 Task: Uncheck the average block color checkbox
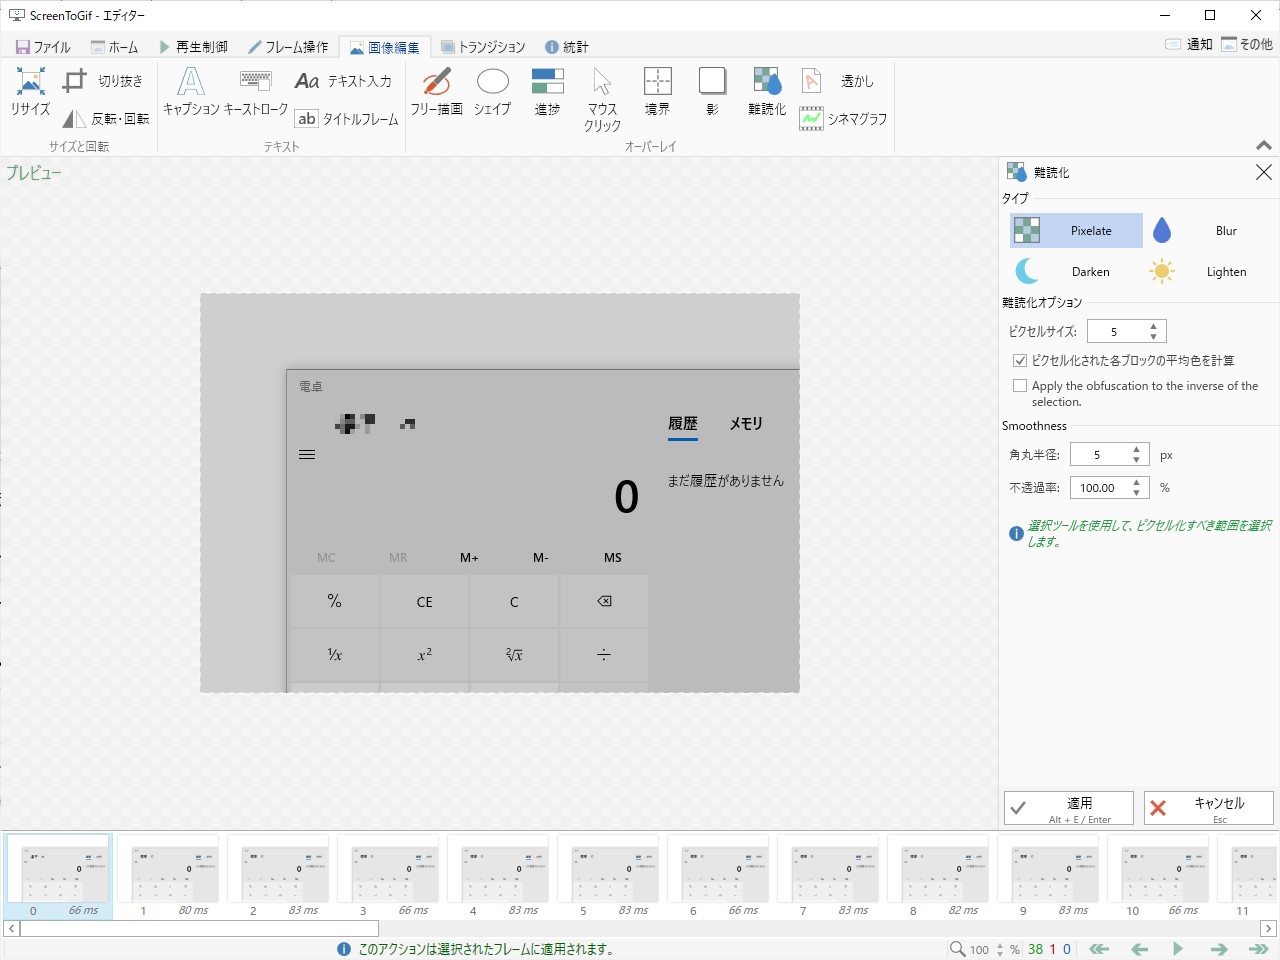tap(1020, 360)
